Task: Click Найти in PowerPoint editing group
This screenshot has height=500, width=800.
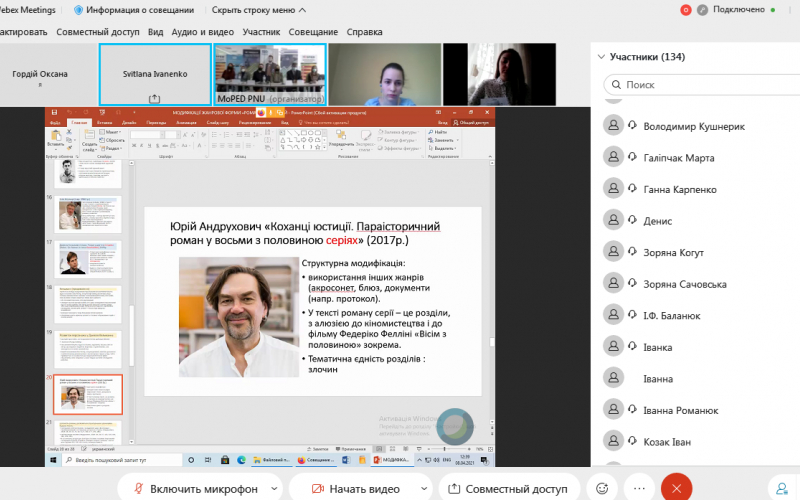Action: tap(438, 132)
